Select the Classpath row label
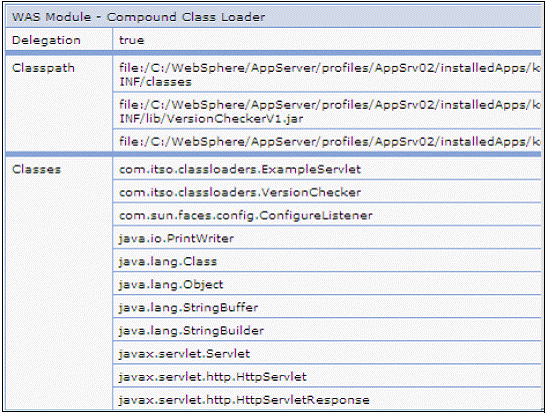 click(43, 68)
